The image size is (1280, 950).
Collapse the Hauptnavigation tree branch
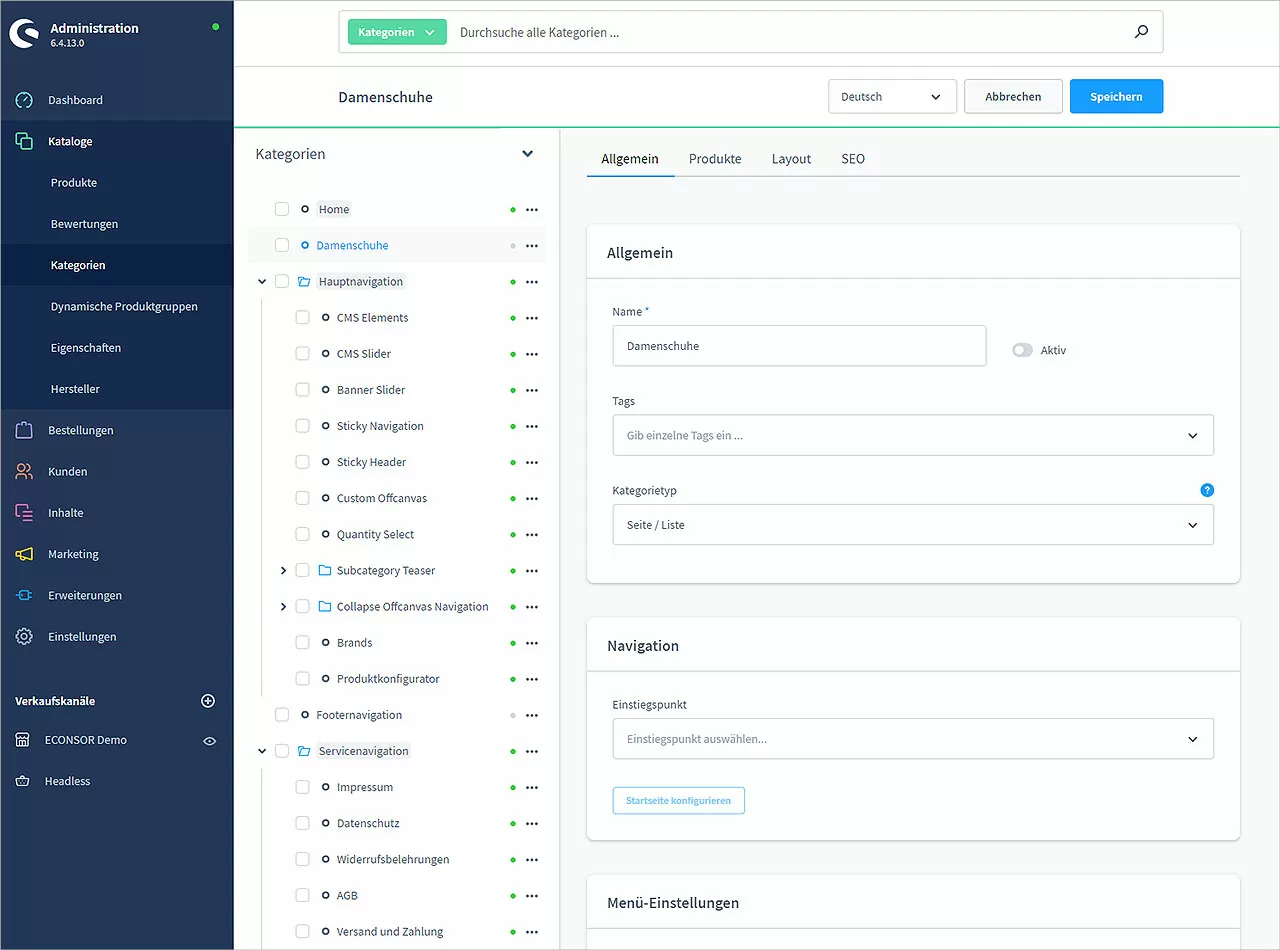coord(262,281)
